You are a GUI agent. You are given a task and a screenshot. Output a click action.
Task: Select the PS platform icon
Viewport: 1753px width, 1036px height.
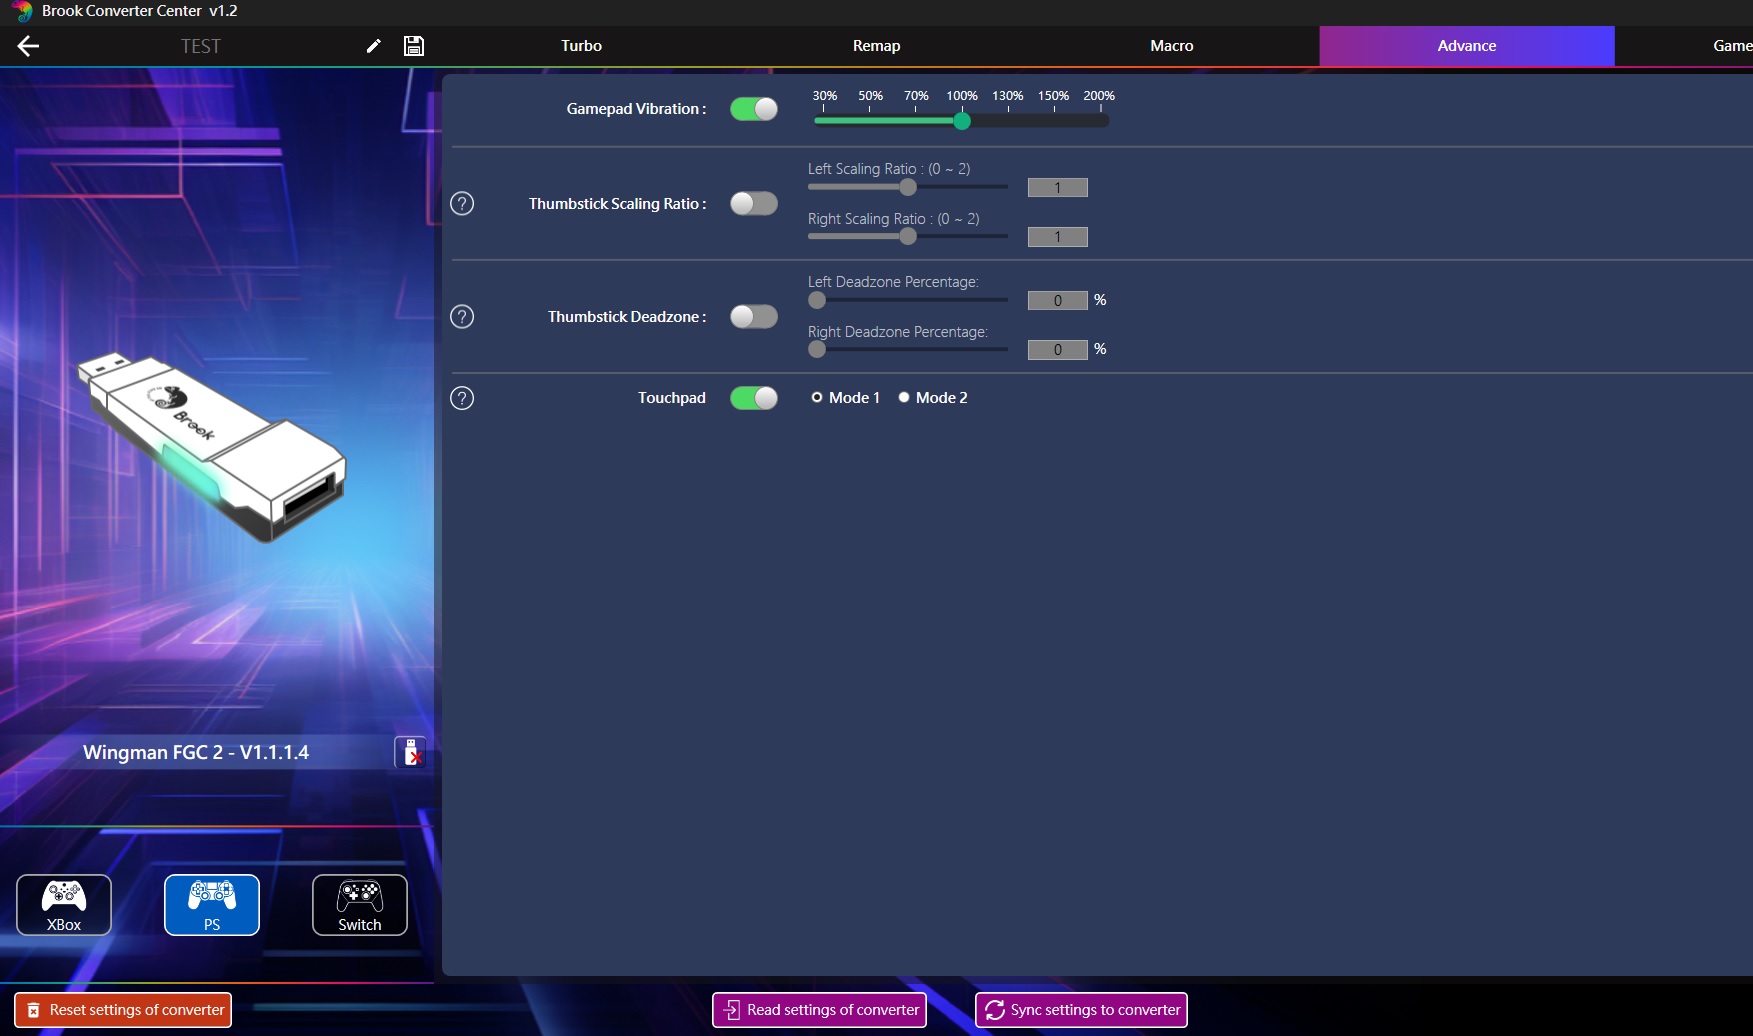click(x=212, y=905)
